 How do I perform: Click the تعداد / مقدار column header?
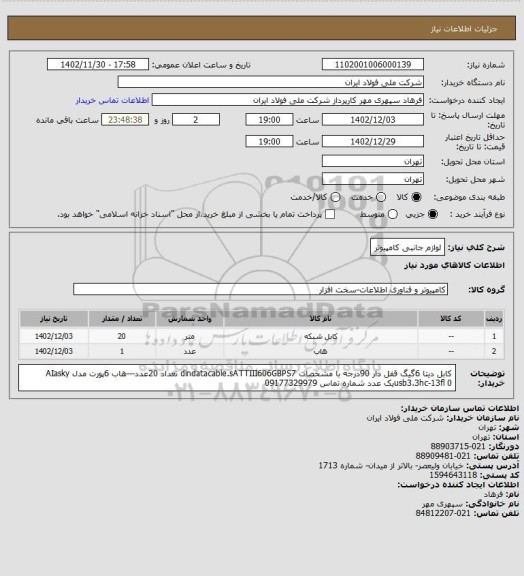[x=122, y=319]
